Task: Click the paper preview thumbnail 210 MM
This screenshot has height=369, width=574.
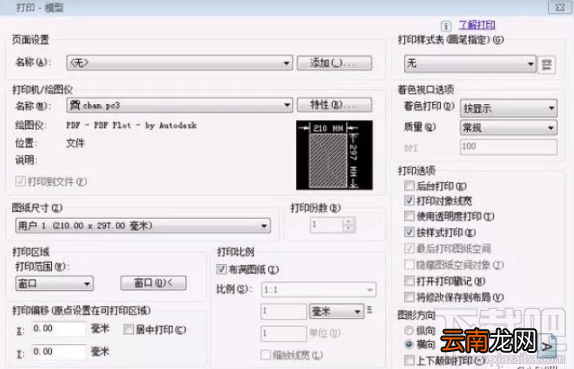Action: 334,155
